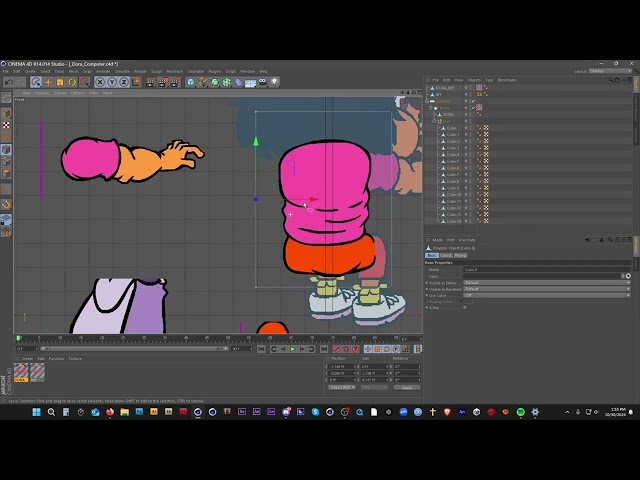
Task: Open Visible in Renderer dropdown
Action: point(547,289)
